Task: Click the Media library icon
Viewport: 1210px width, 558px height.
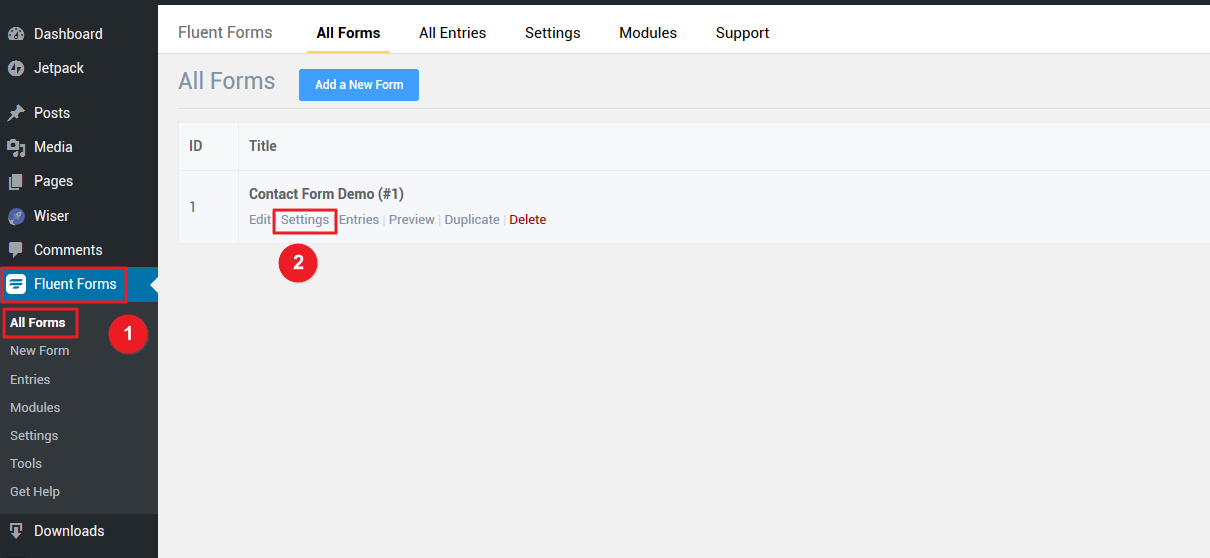Action: pyautogui.click(x=16, y=147)
